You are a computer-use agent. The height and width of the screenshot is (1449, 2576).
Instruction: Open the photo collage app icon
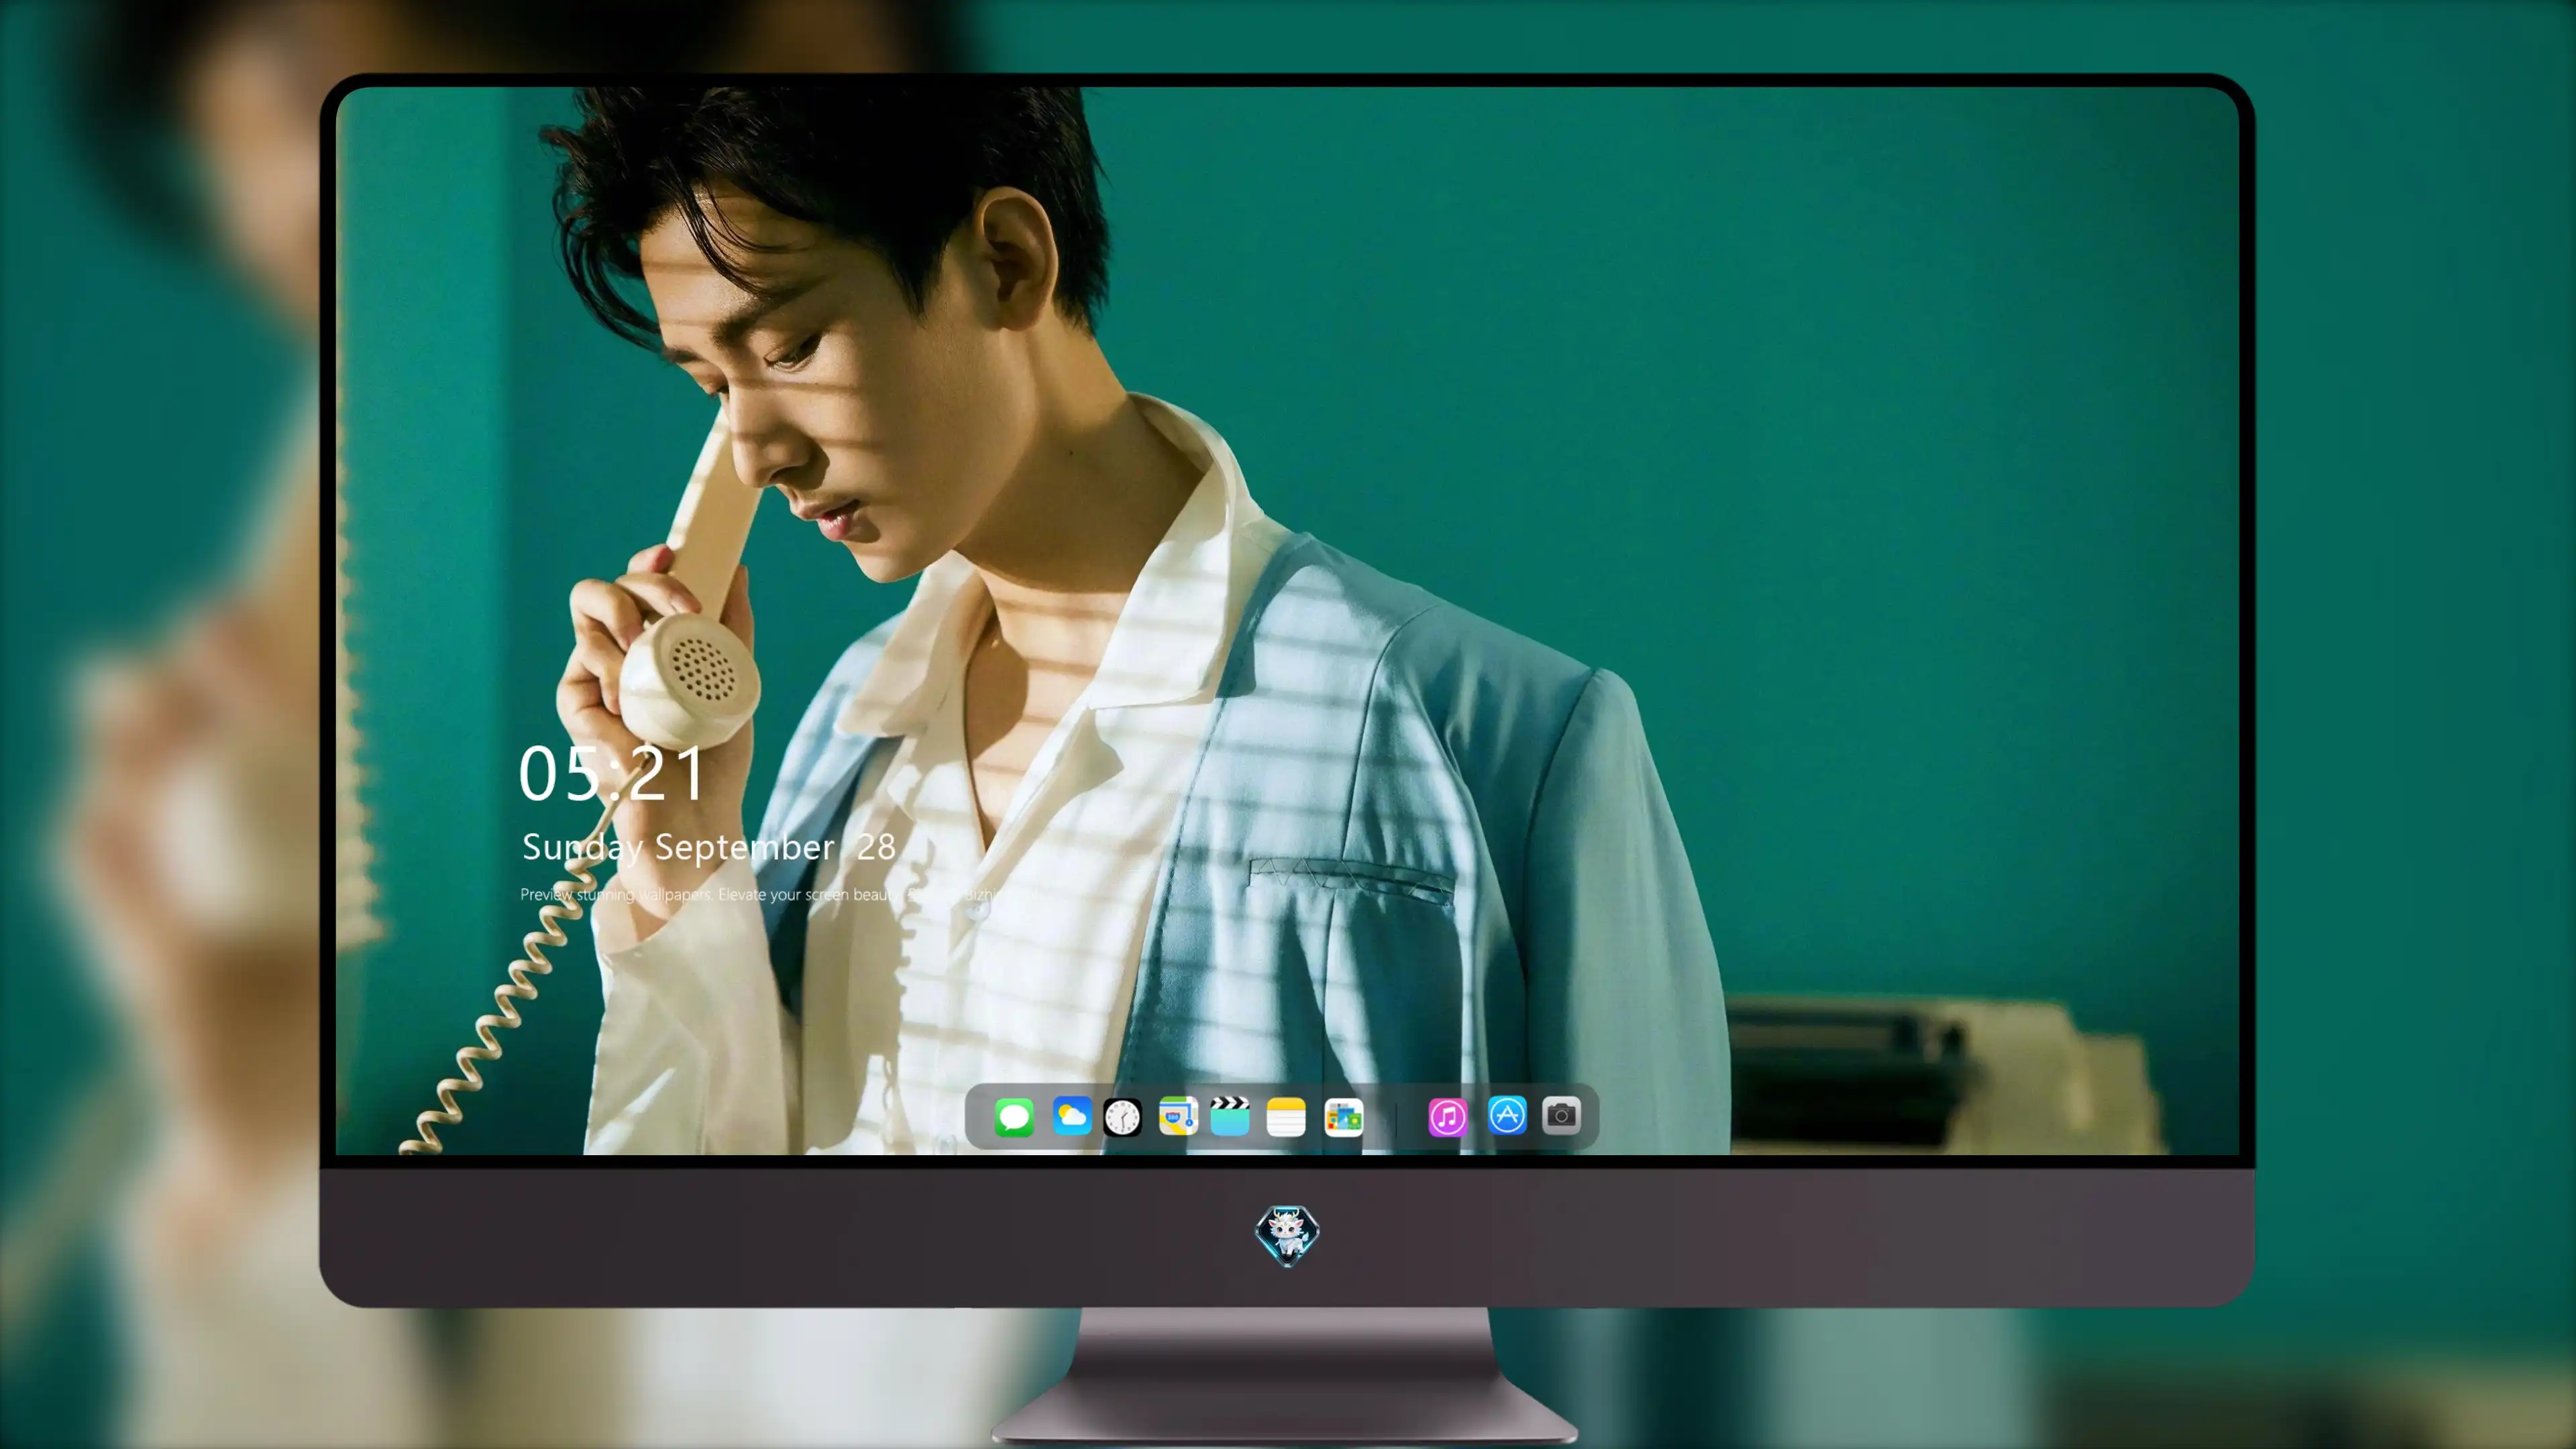click(1343, 1117)
